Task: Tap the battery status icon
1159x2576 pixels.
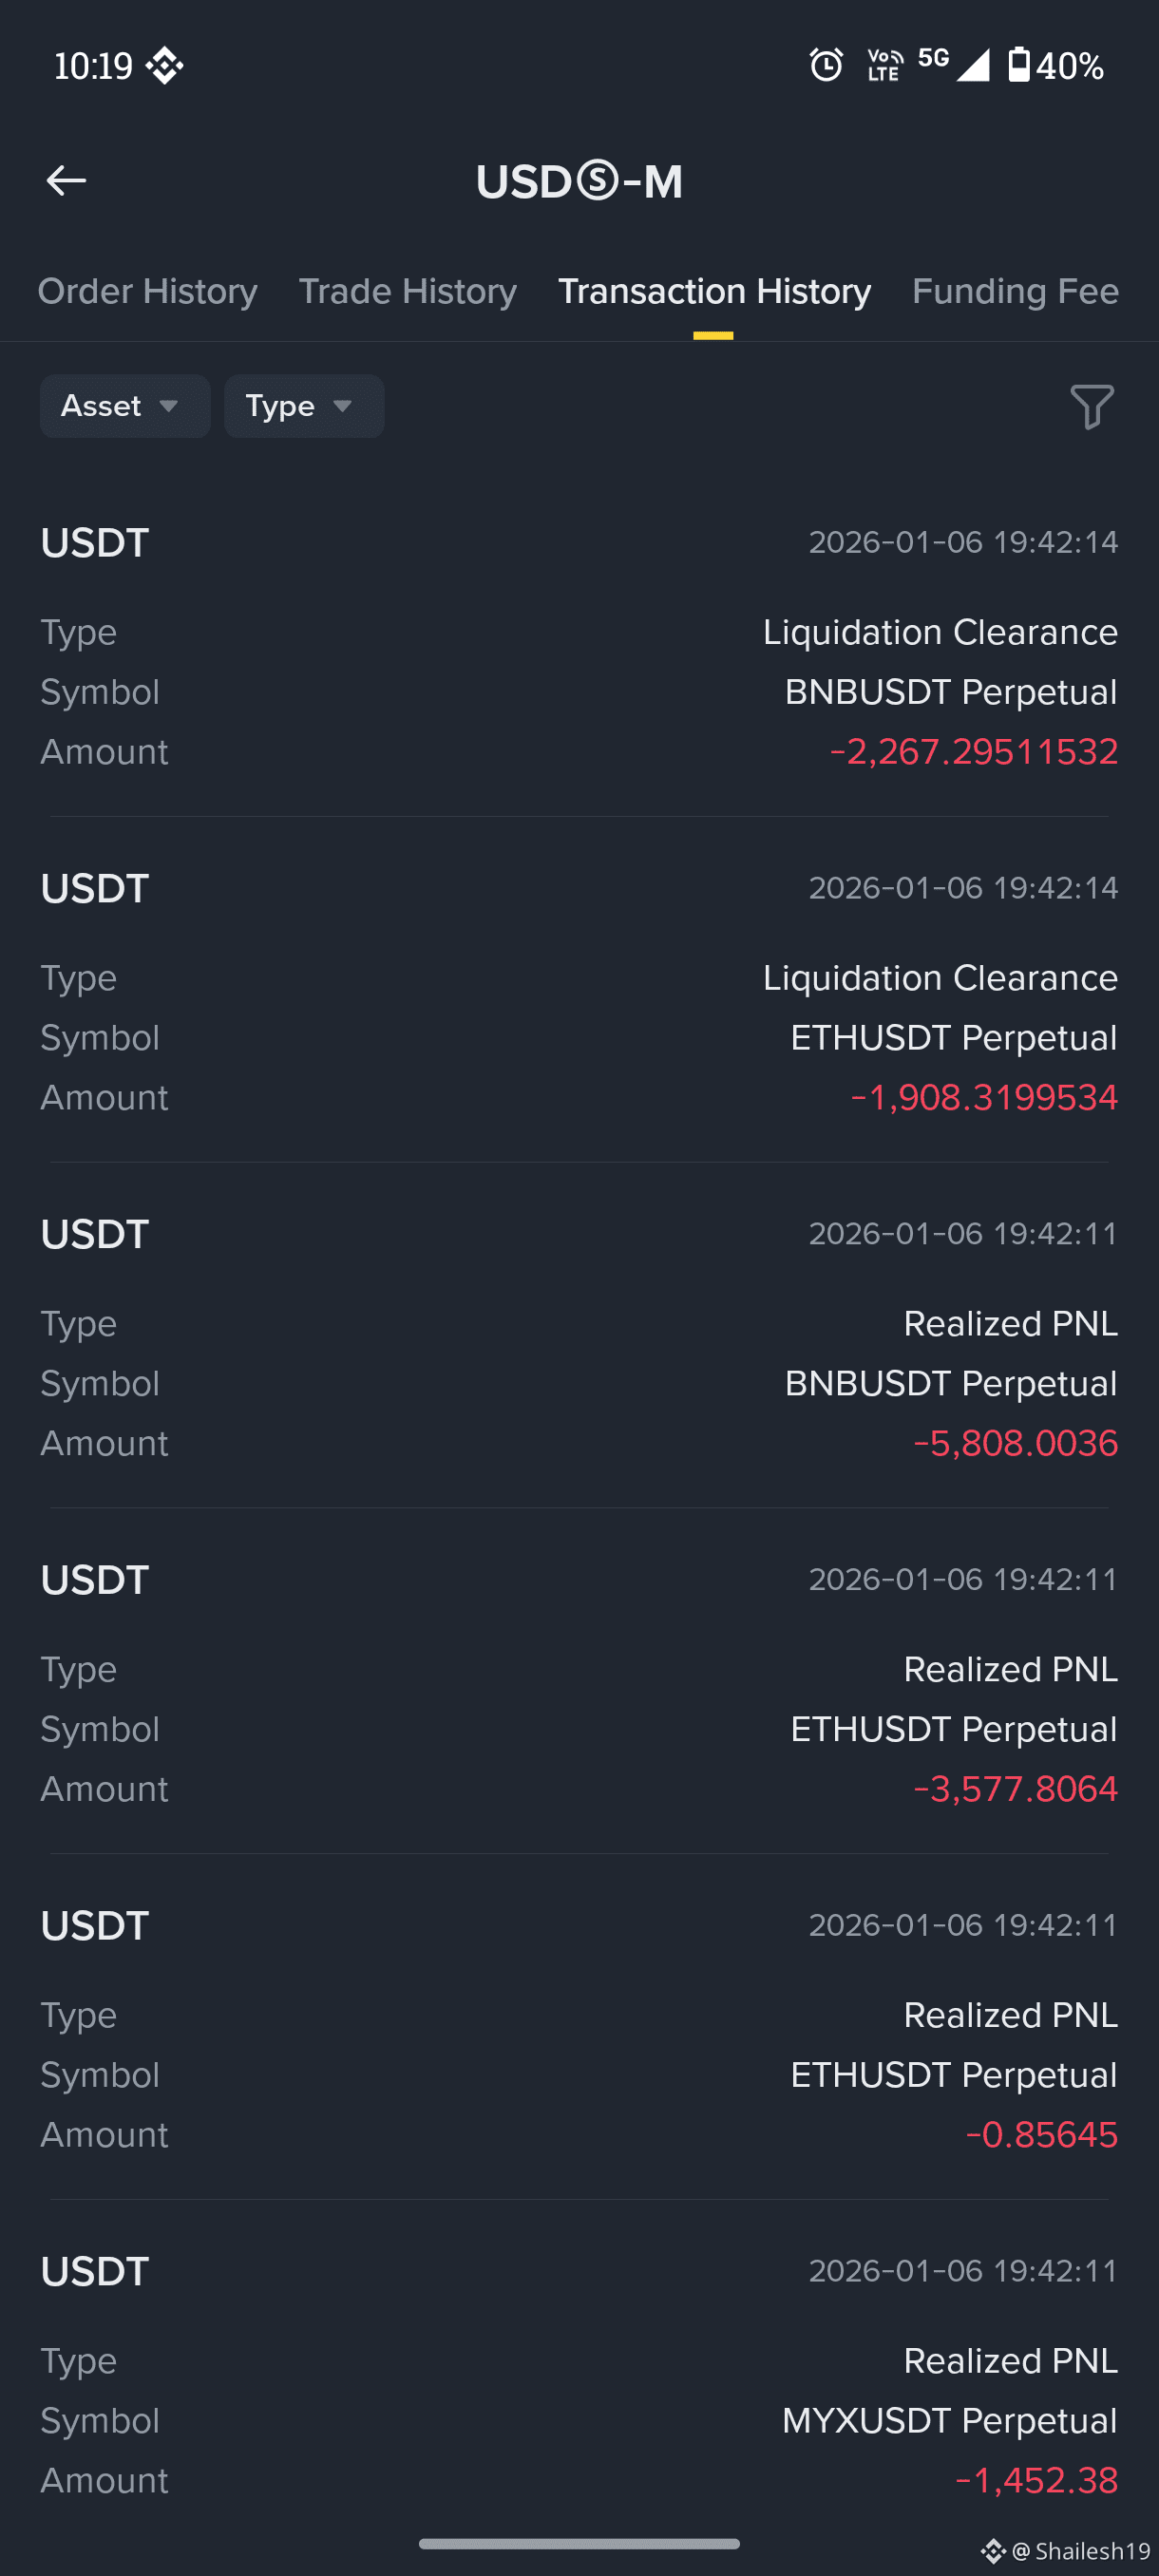Action: (x=1018, y=65)
